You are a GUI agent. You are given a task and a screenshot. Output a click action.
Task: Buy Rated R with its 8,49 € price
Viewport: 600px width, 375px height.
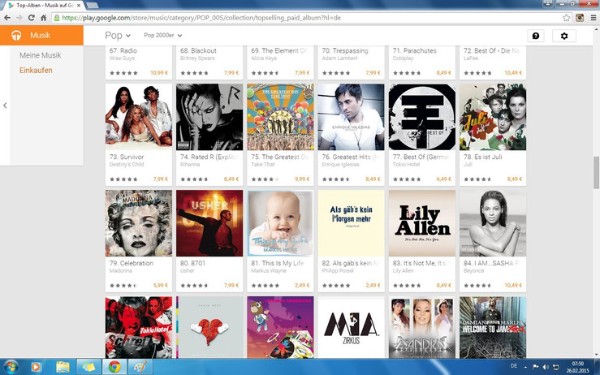pyautogui.click(x=231, y=179)
